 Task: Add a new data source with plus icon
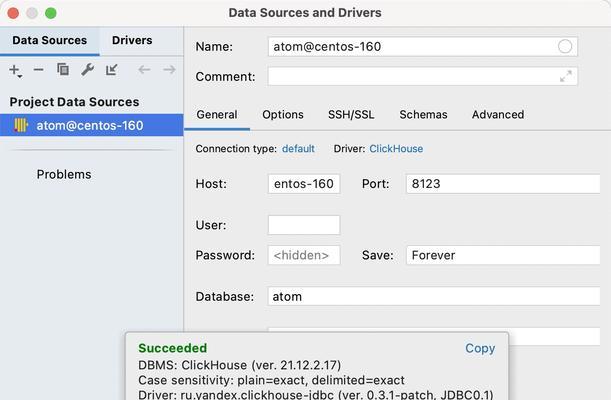tap(15, 70)
